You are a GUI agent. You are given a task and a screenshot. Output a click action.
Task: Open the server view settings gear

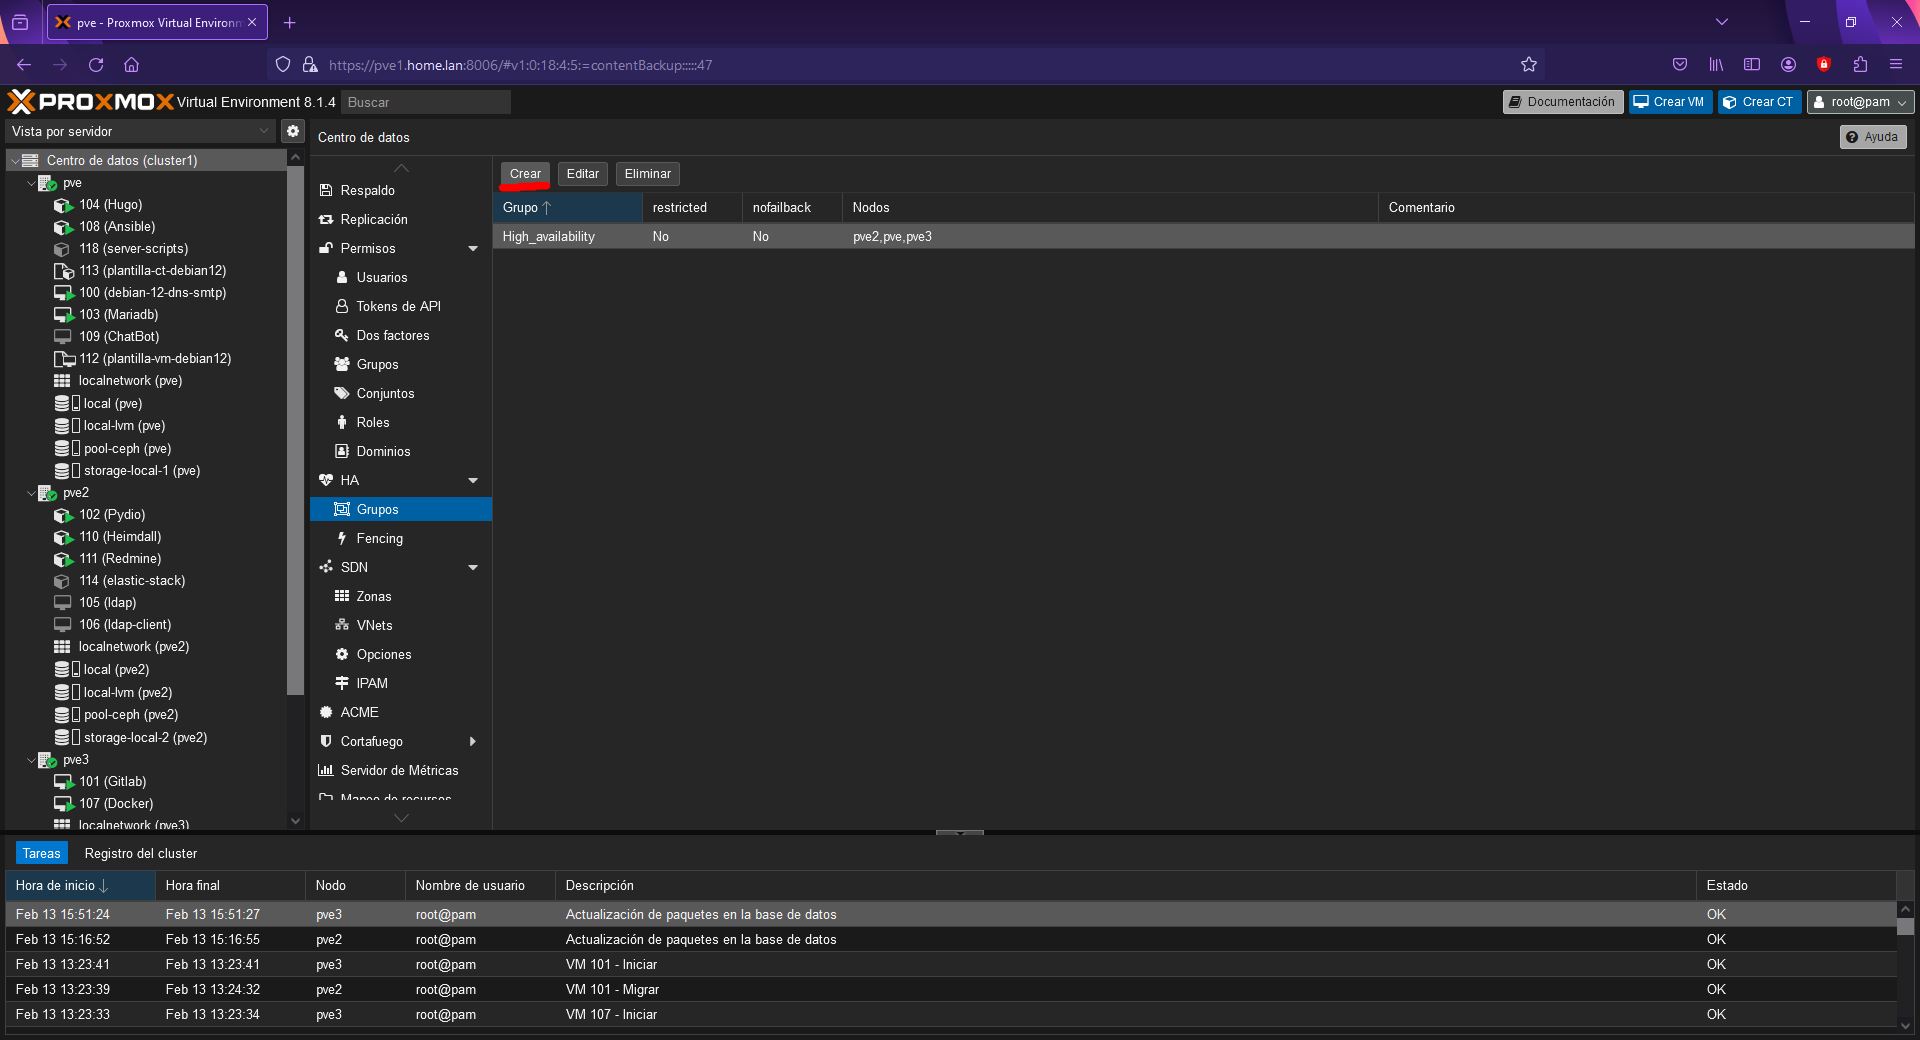coord(293,131)
